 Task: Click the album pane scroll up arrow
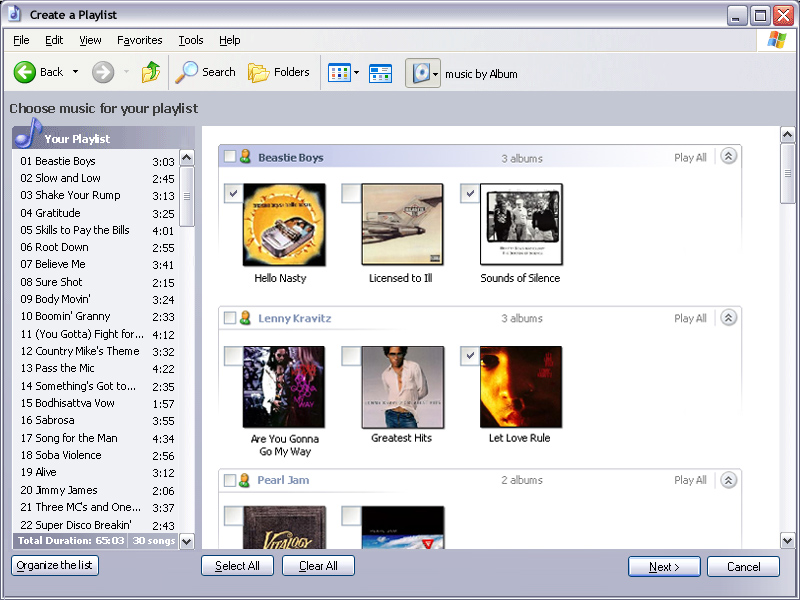(787, 135)
